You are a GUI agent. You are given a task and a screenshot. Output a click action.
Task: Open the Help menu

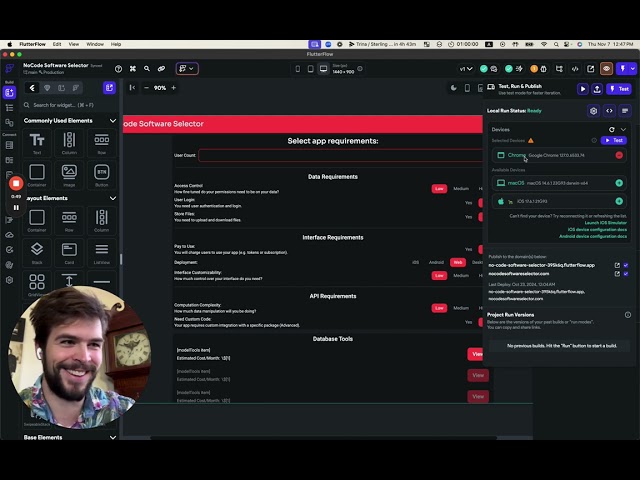[116, 44]
